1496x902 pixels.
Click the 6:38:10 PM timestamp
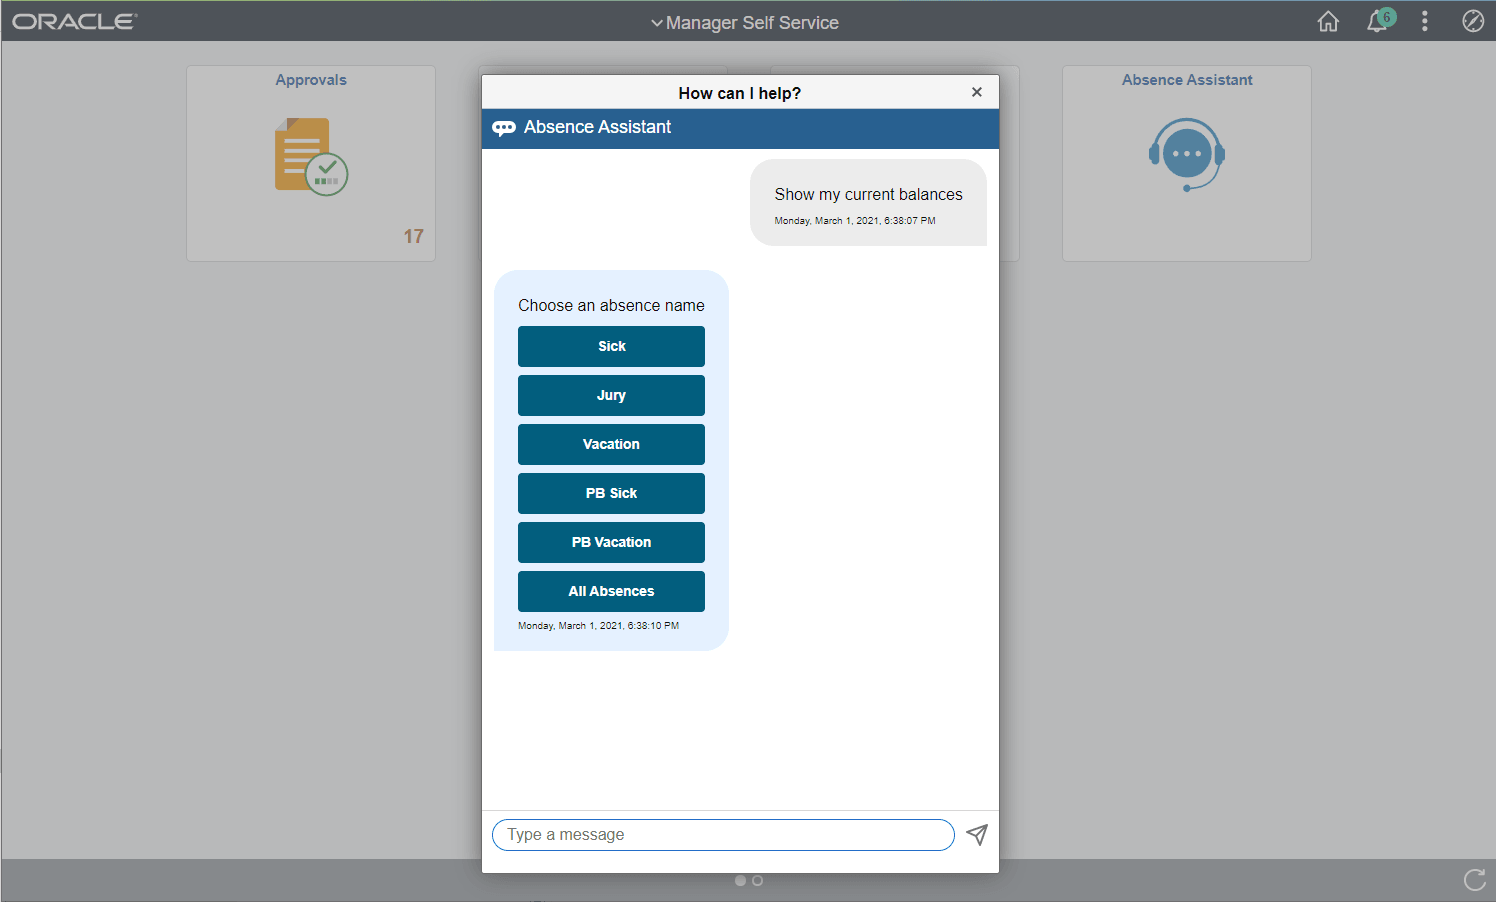coord(598,626)
